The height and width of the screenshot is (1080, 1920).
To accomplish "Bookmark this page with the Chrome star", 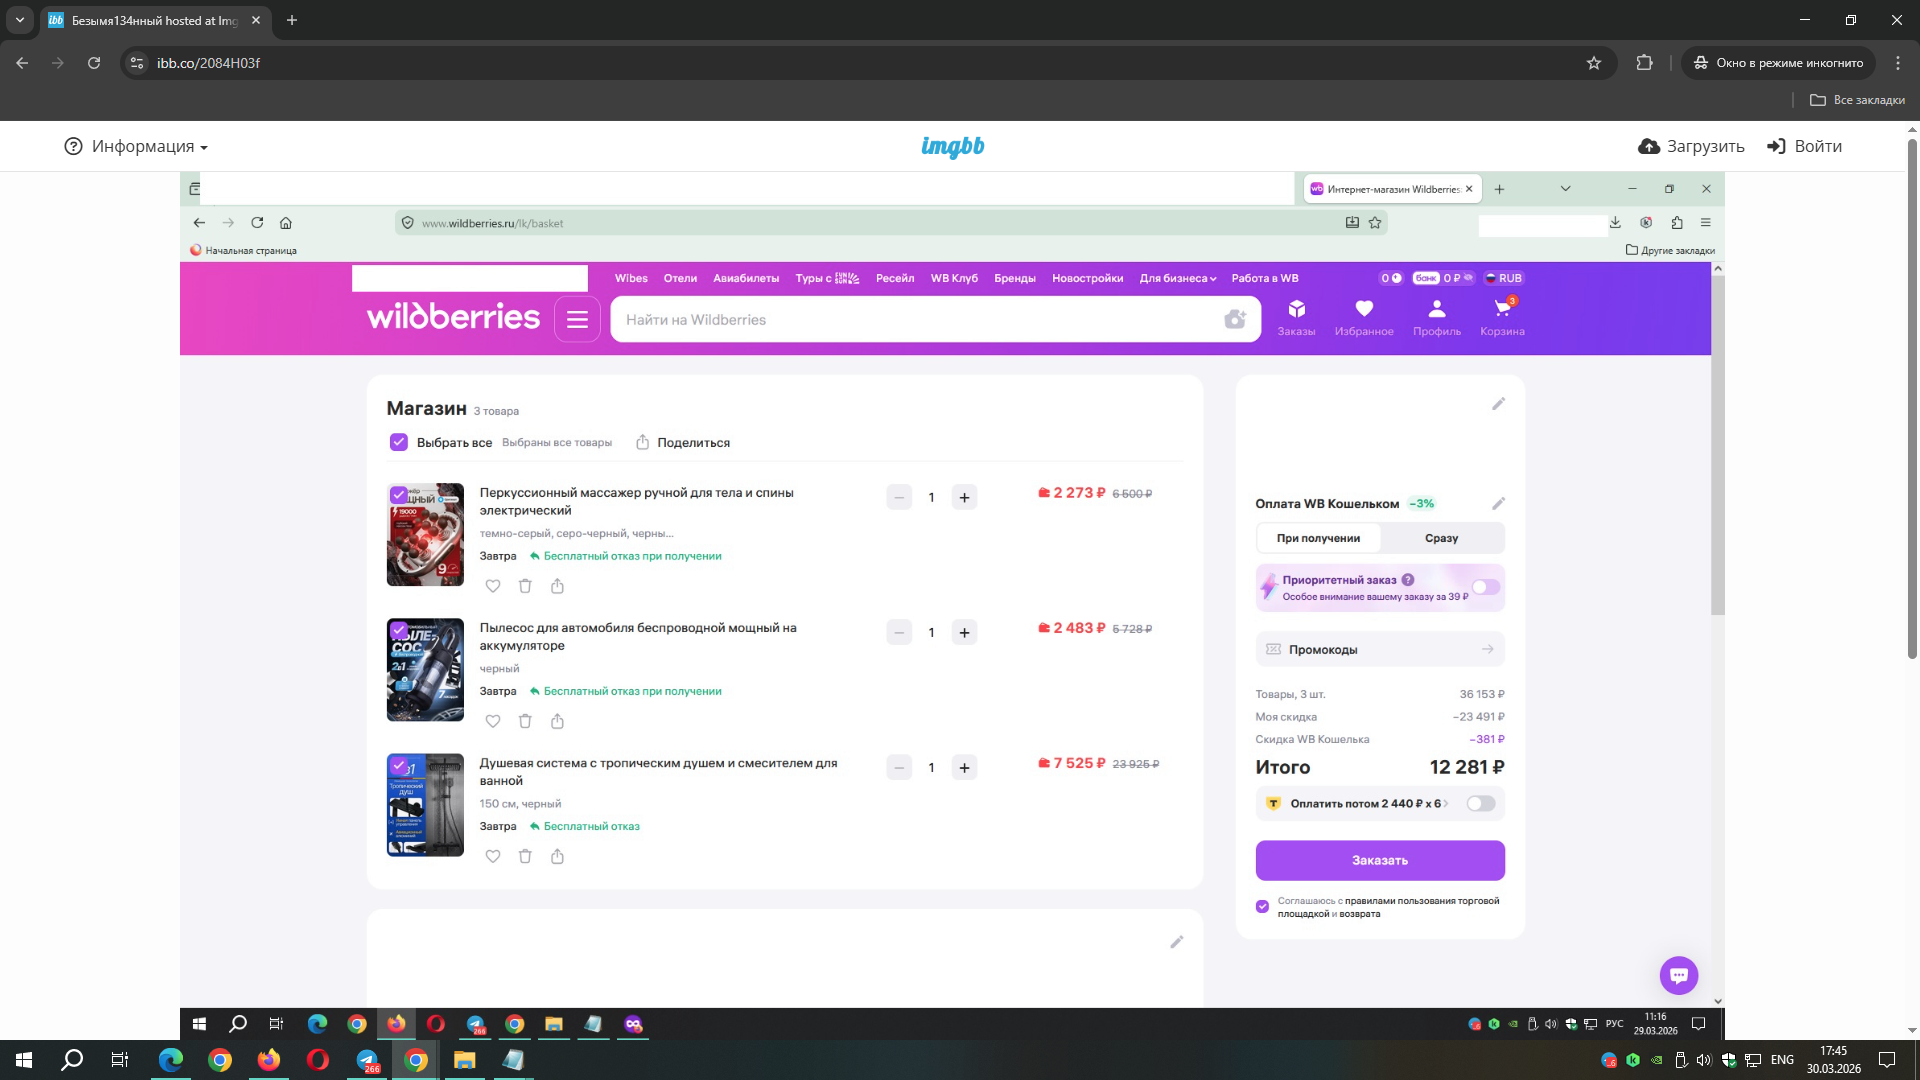I will click(1594, 63).
